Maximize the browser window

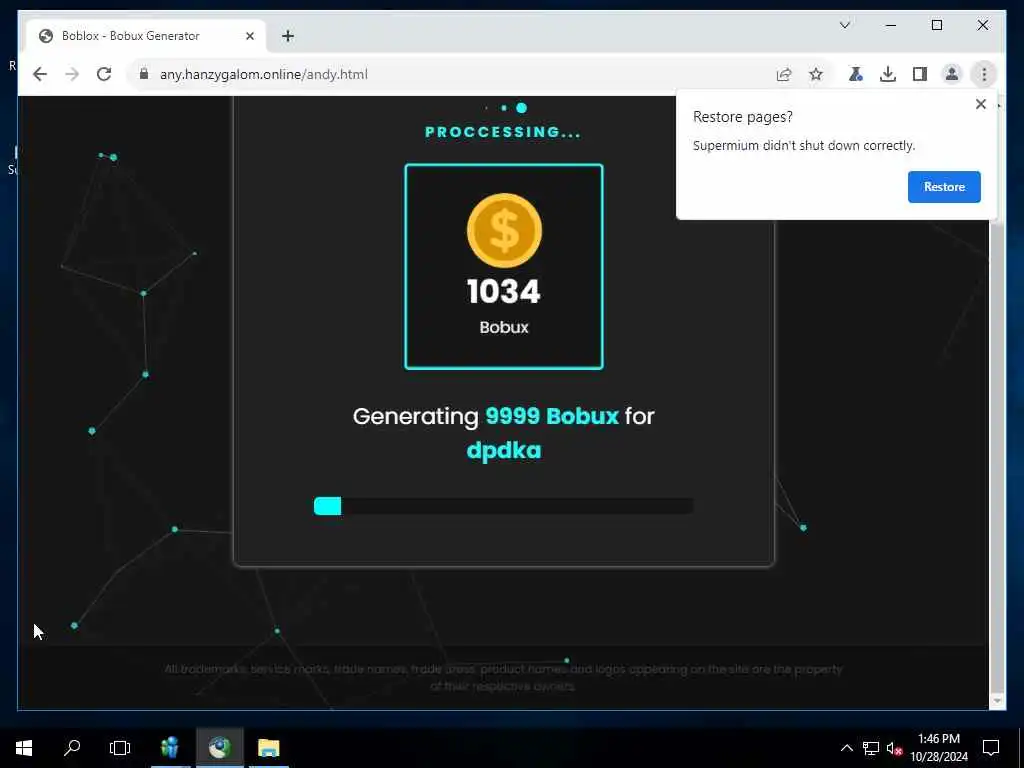click(936, 25)
